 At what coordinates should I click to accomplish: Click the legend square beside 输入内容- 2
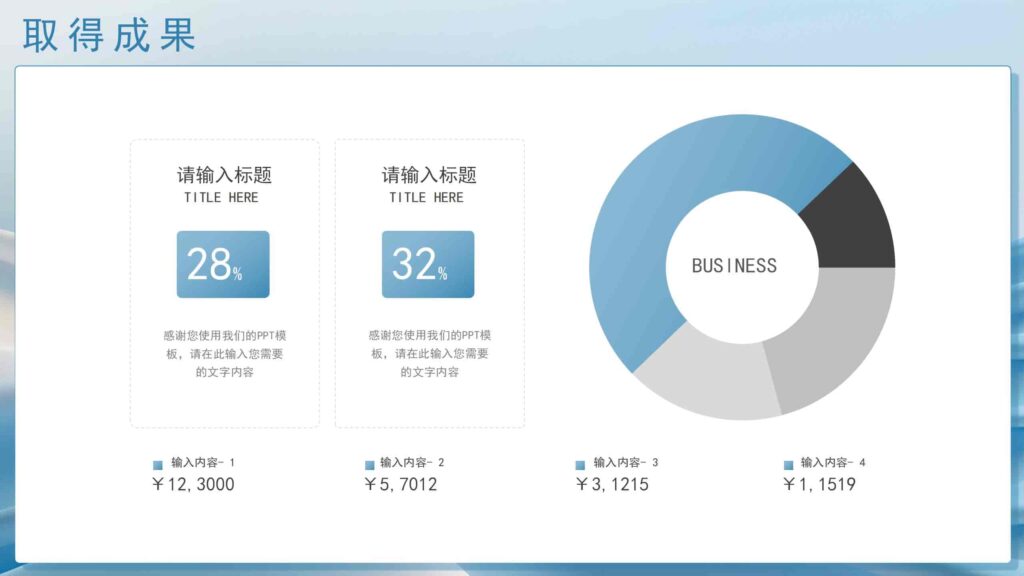point(370,465)
